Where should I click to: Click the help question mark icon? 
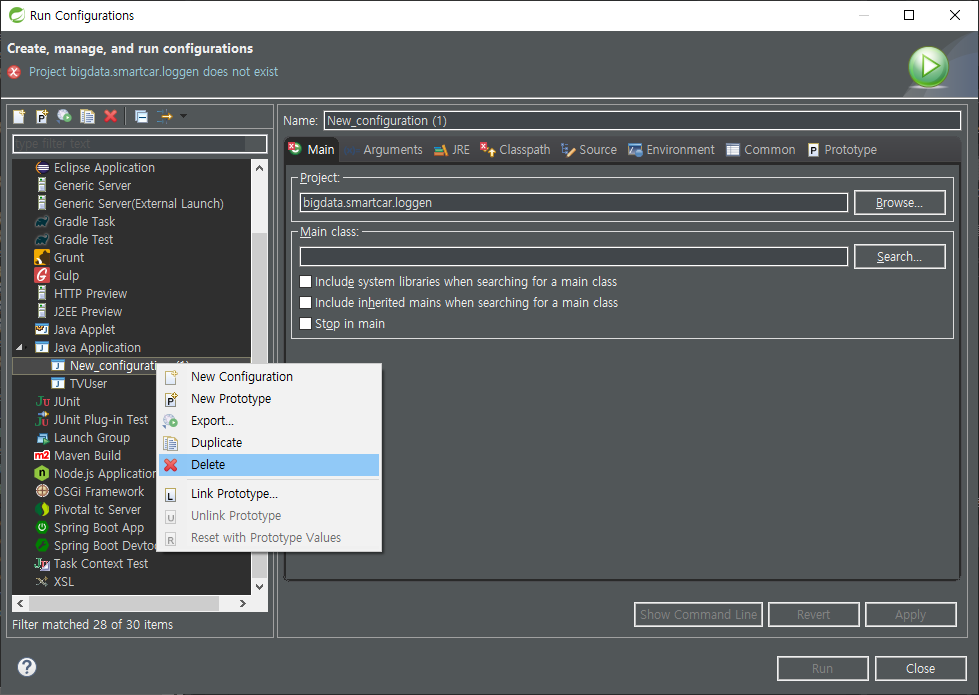coord(27,667)
